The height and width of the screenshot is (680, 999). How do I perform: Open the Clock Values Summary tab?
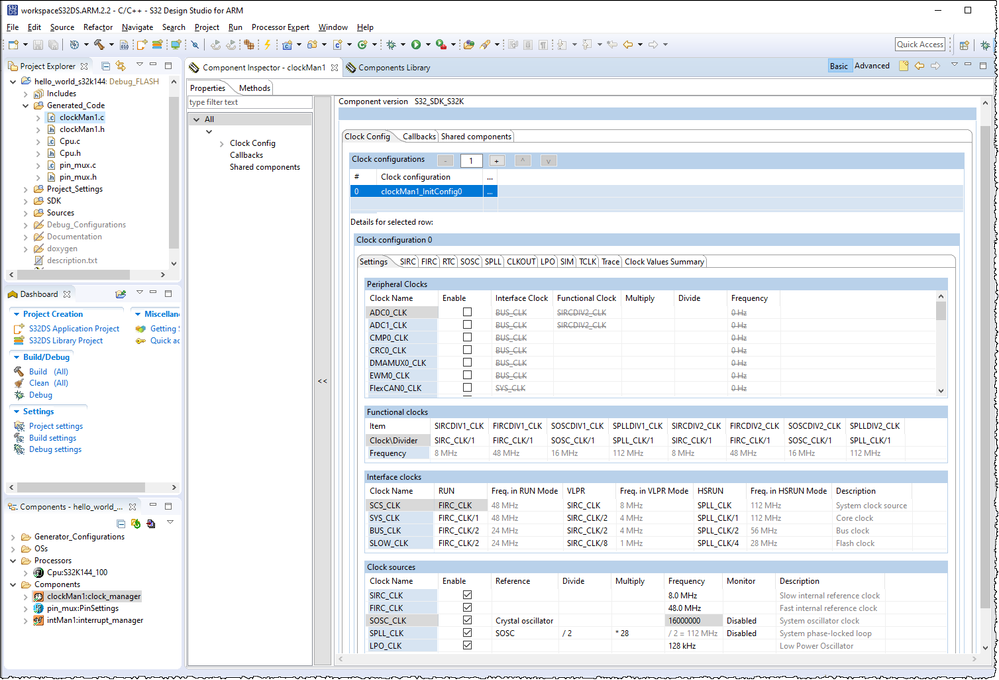(664, 262)
